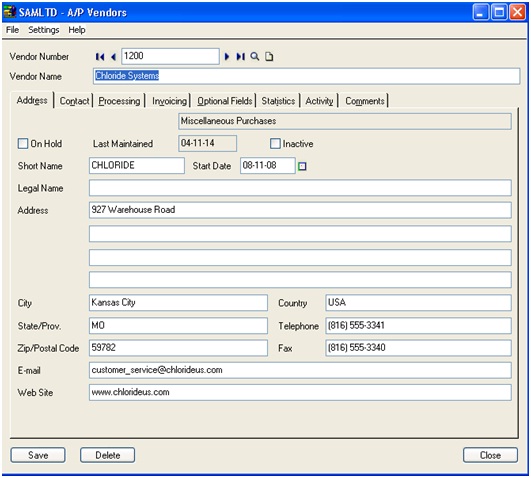This screenshot has width=531, height=478.
Task: Click the fourth address line field
Action: [300, 280]
